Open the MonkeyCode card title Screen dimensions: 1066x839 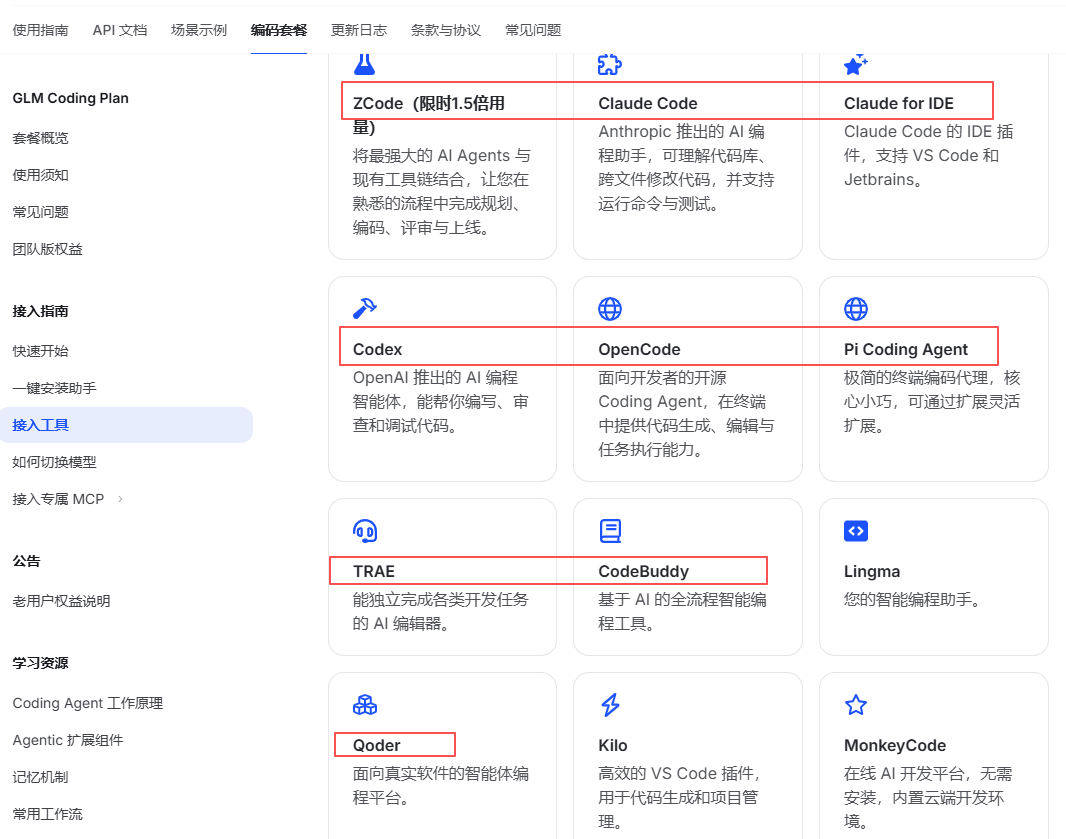895,745
